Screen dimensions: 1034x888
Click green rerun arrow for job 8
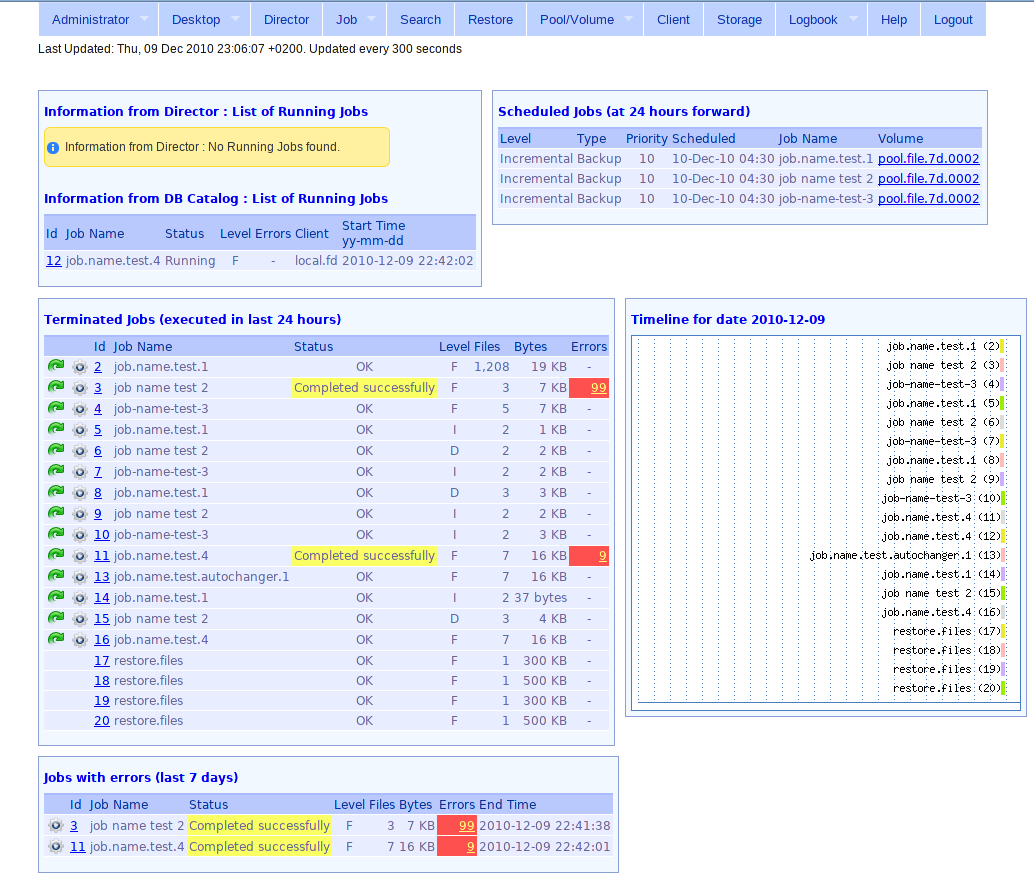pos(56,492)
